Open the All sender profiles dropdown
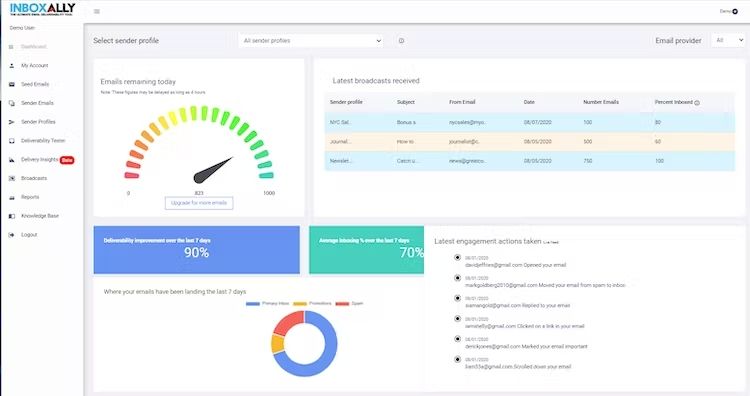This screenshot has width=750, height=396. point(311,41)
